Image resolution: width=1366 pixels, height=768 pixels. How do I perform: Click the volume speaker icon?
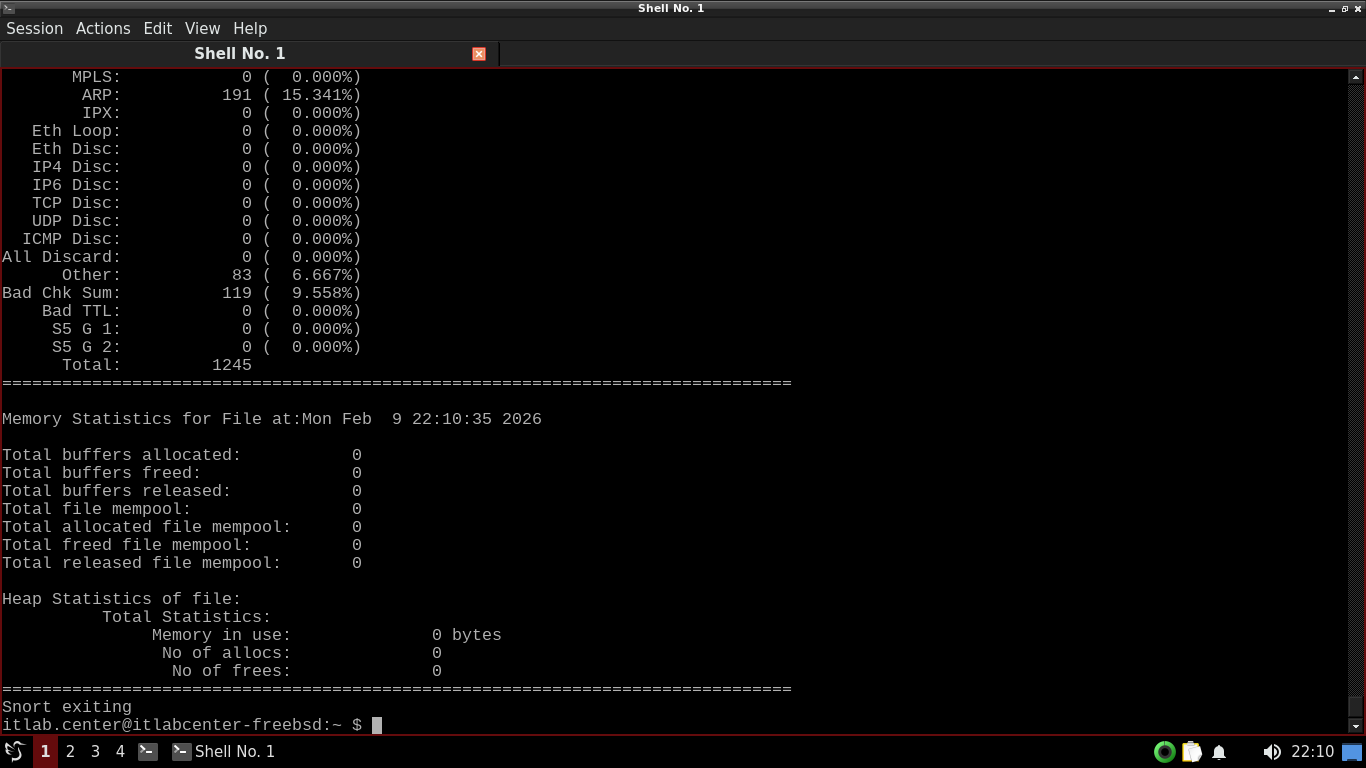(x=1271, y=752)
